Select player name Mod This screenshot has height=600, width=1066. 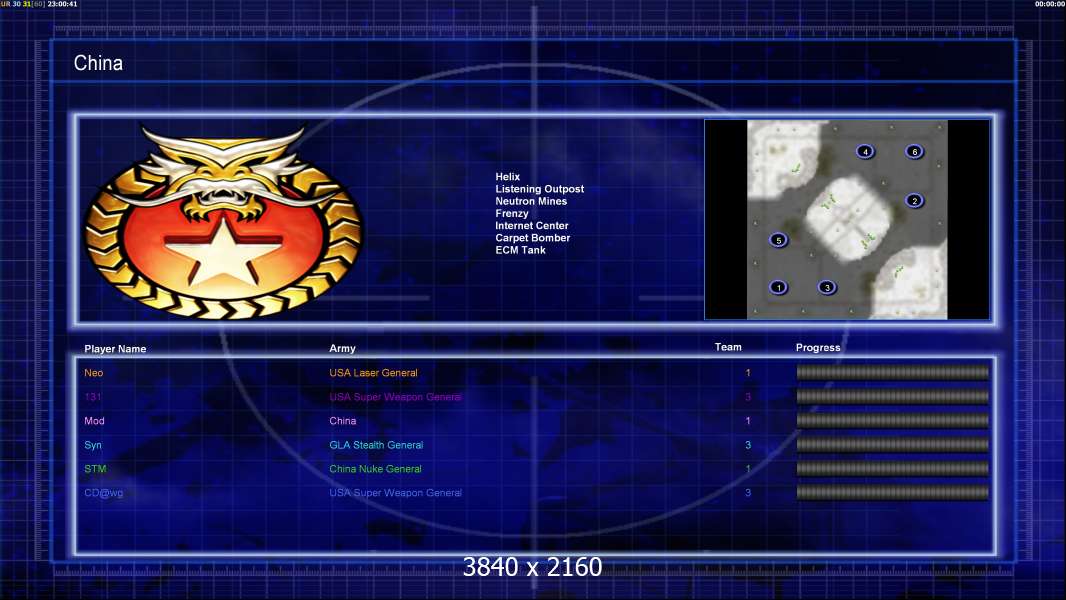94,421
